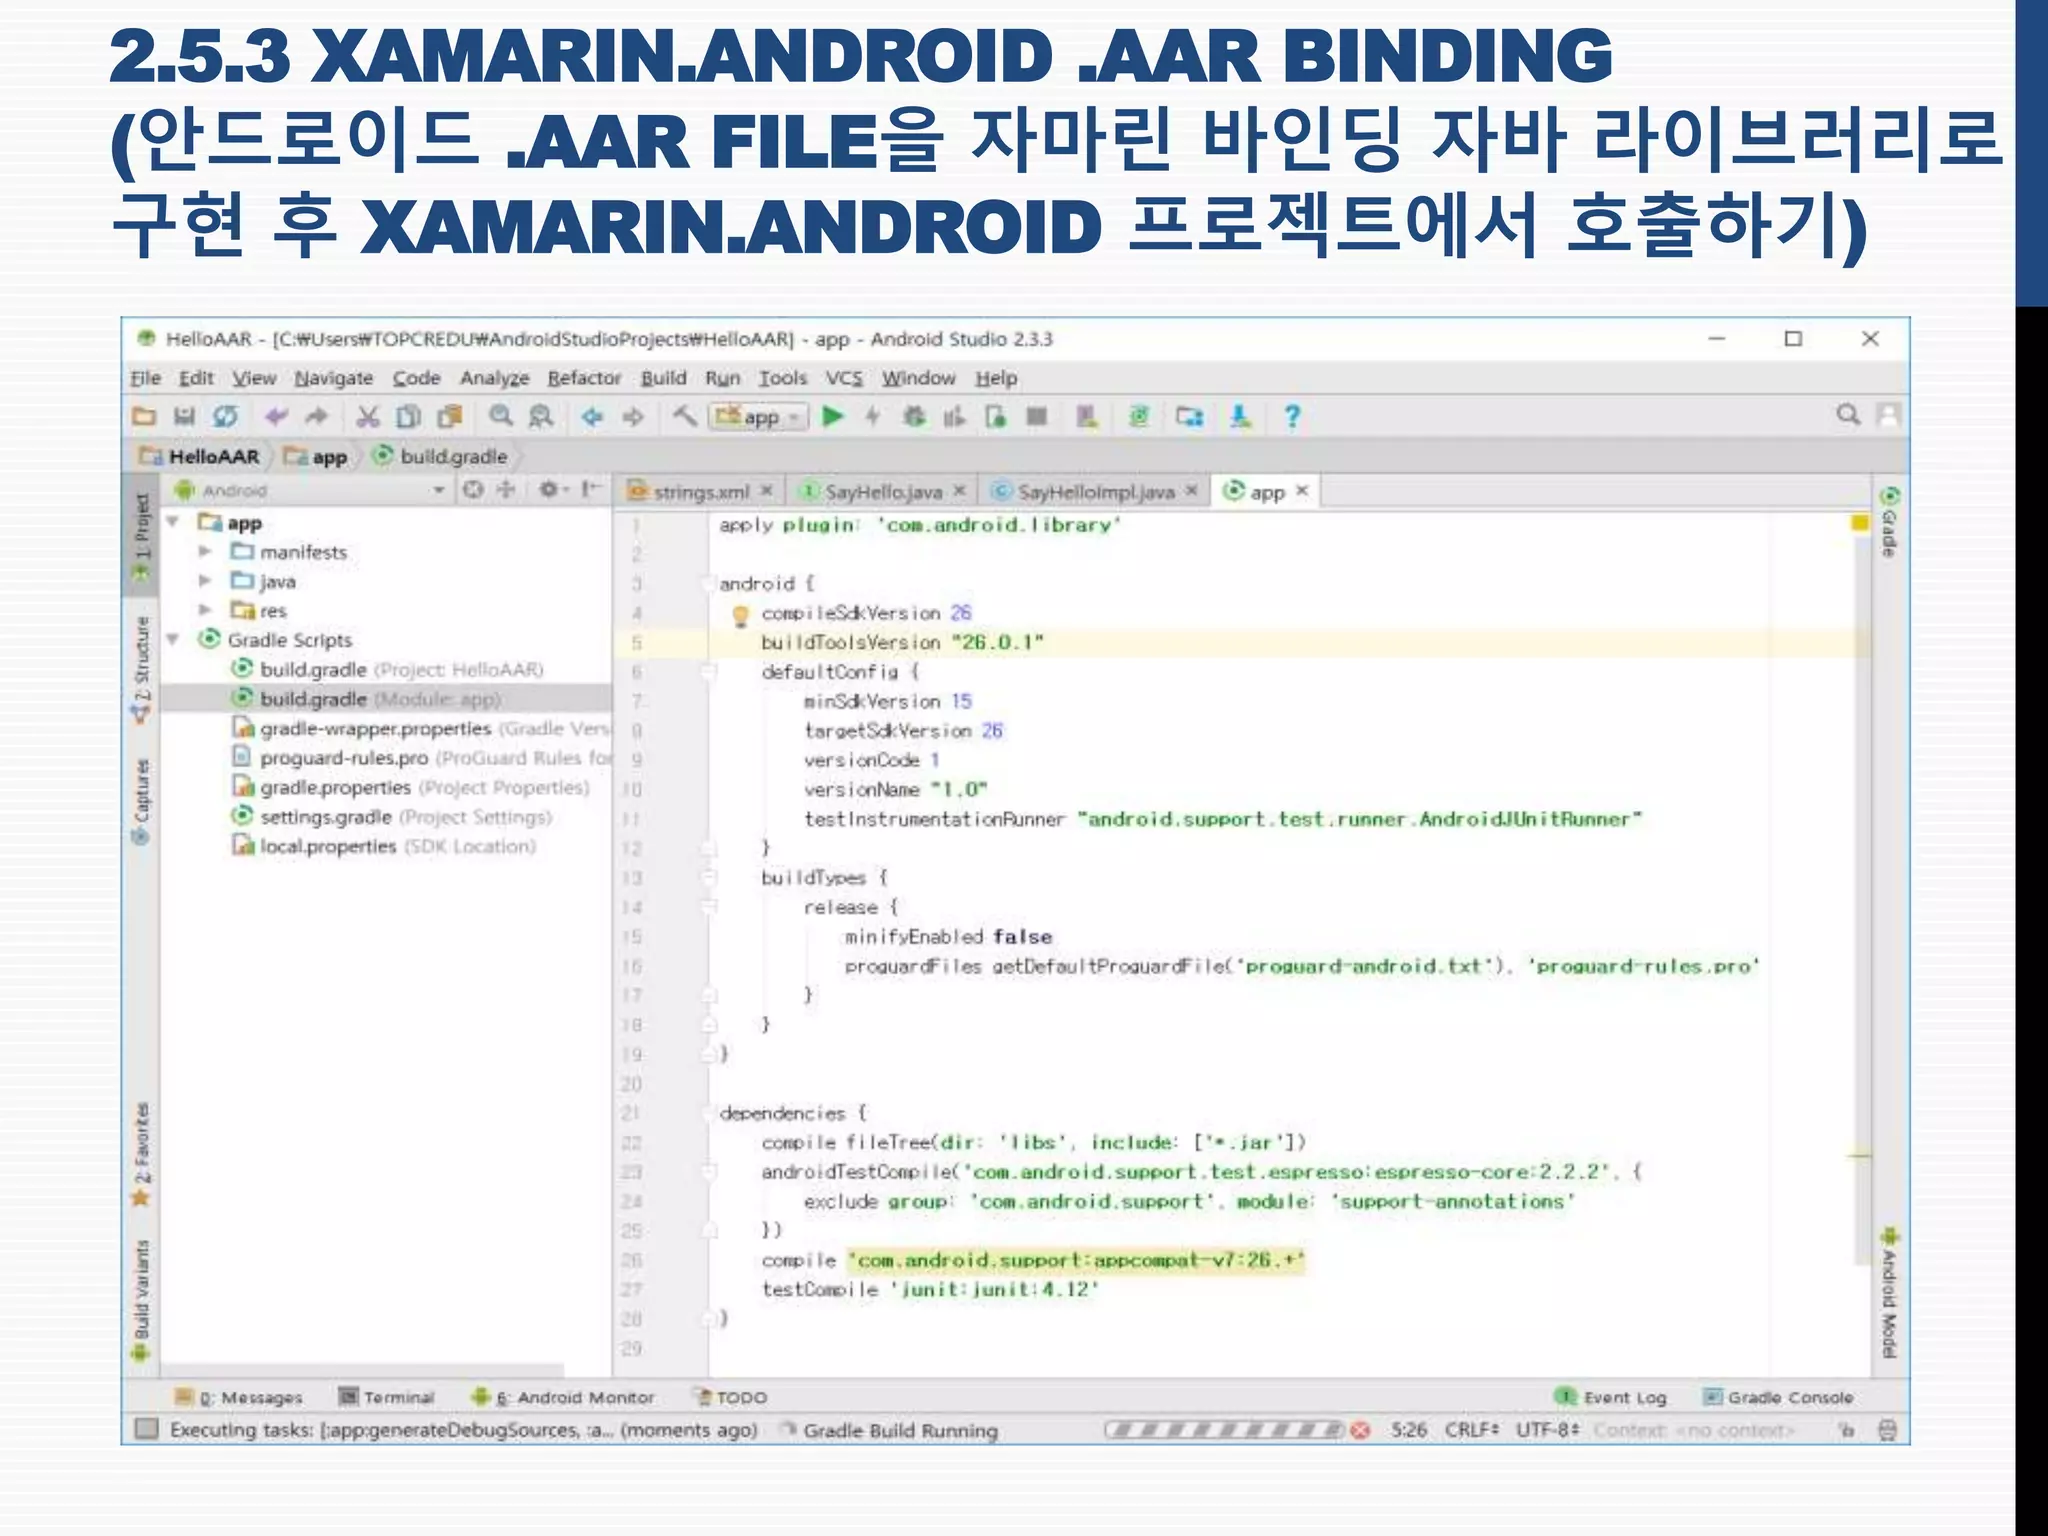Expand the res folder
The width and height of the screenshot is (2048, 1536).
(x=205, y=610)
